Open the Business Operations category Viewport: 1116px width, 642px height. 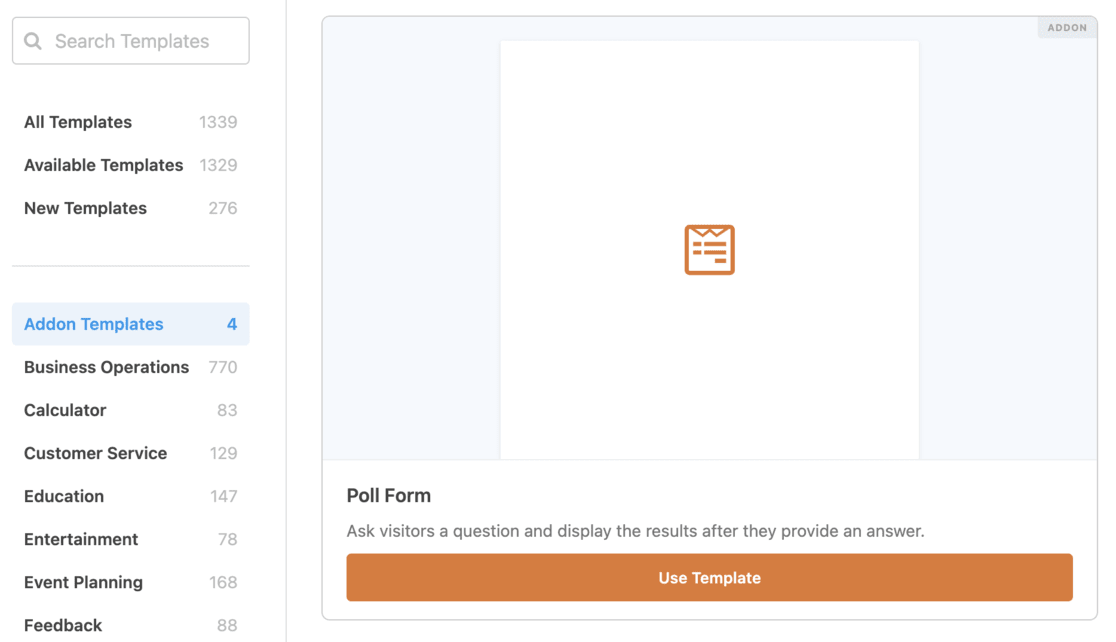(106, 367)
